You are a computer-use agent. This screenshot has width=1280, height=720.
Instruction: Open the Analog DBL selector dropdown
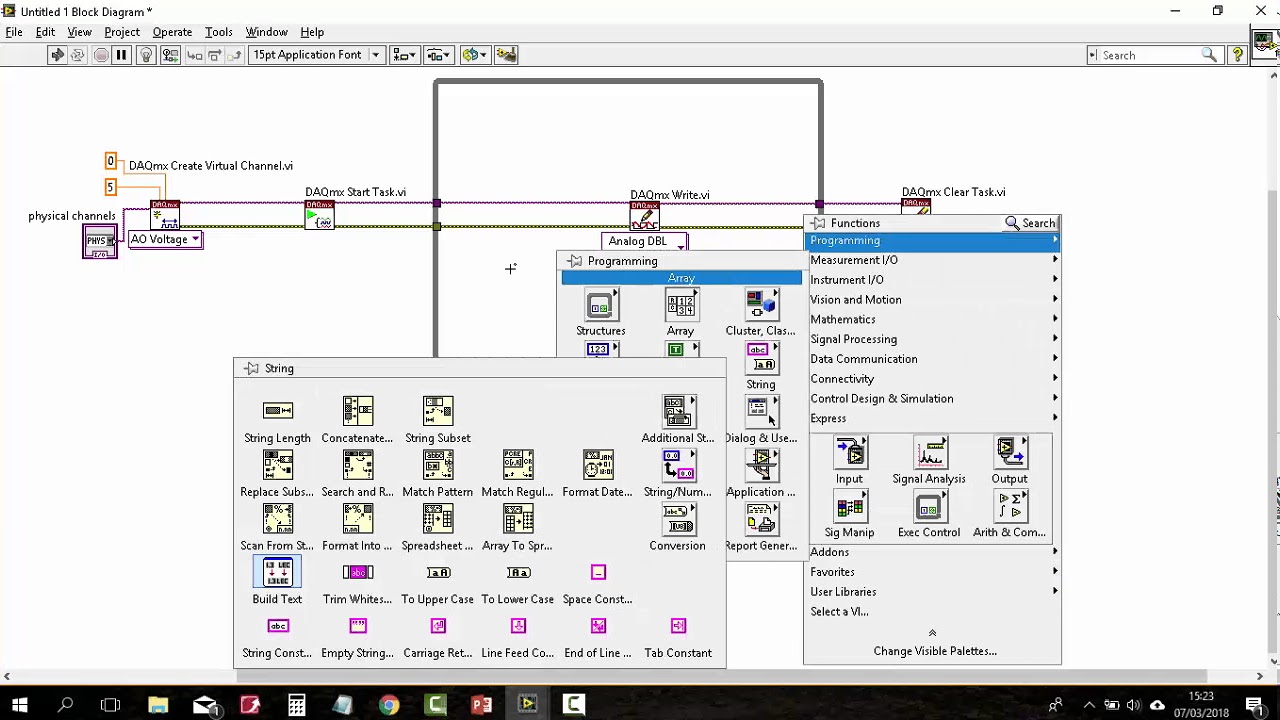point(646,241)
